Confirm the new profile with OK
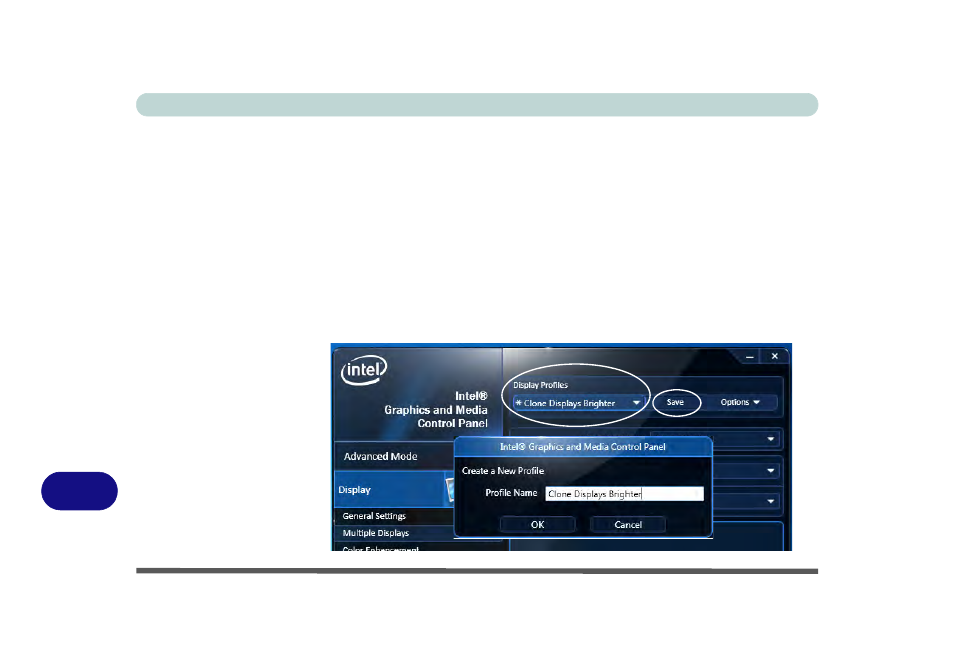 [537, 524]
